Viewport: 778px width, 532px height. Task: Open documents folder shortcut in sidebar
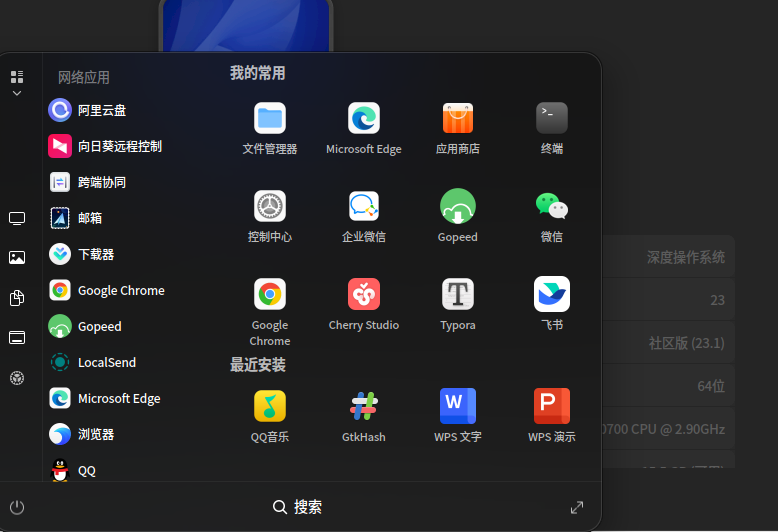tap(17, 298)
